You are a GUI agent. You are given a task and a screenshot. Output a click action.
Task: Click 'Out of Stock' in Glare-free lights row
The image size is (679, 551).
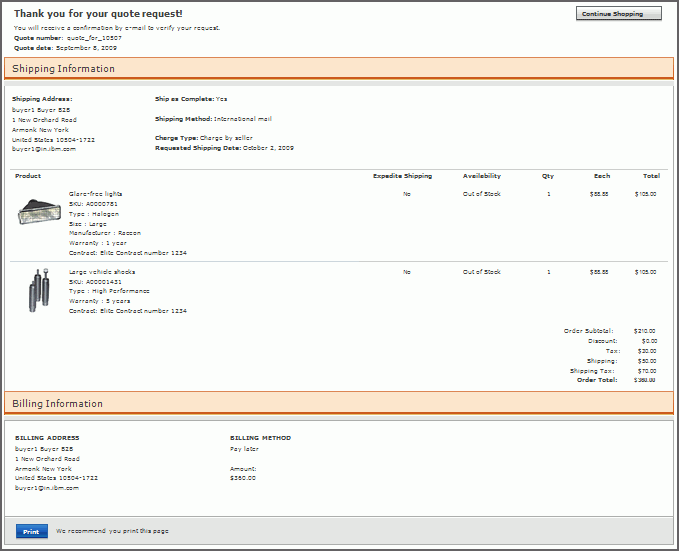tap(482, 194)
